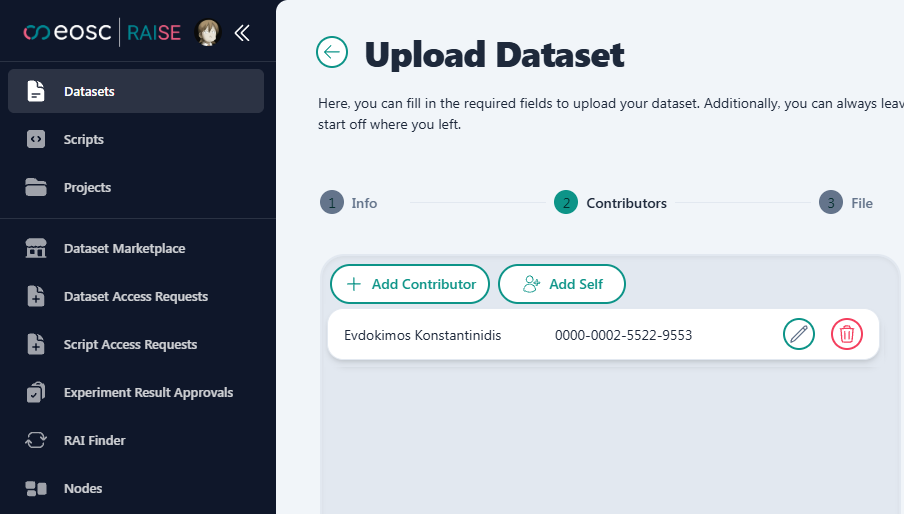
Task: Click the Nodes icon
Action: tap(36, 489)
